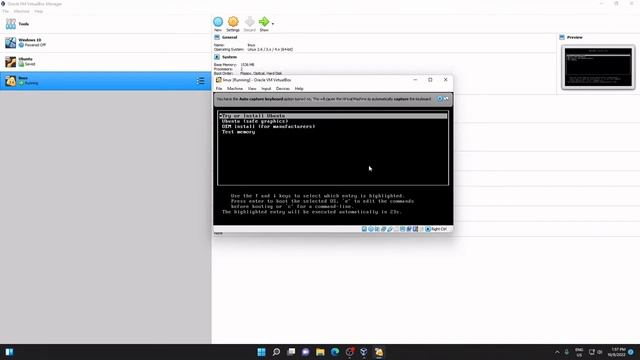The image size is (640, 360).
Task: Click the 'Try or Install Ubuntu' boot entry
Action: coord(333,116)
